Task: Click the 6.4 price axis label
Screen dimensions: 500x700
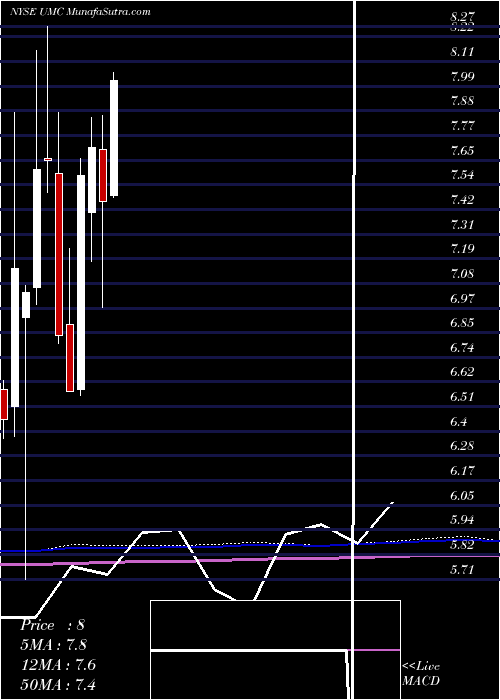Action: pyautogui.click(x=459, y=421)
